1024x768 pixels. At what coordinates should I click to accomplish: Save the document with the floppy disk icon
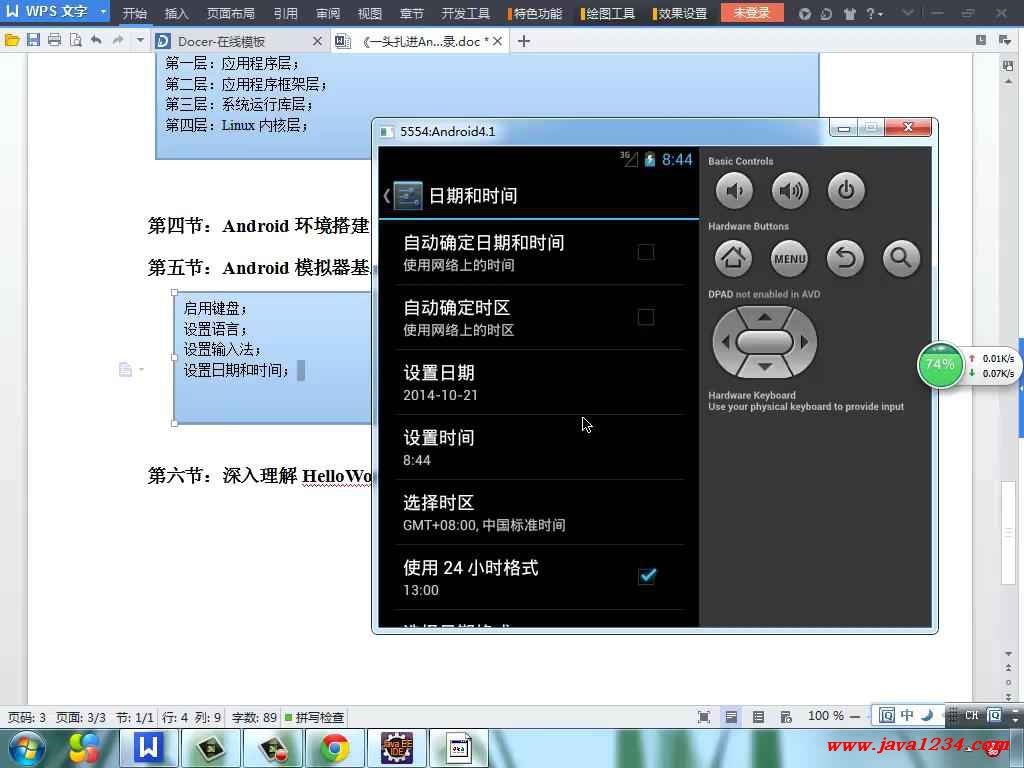[x=33, y=40]
